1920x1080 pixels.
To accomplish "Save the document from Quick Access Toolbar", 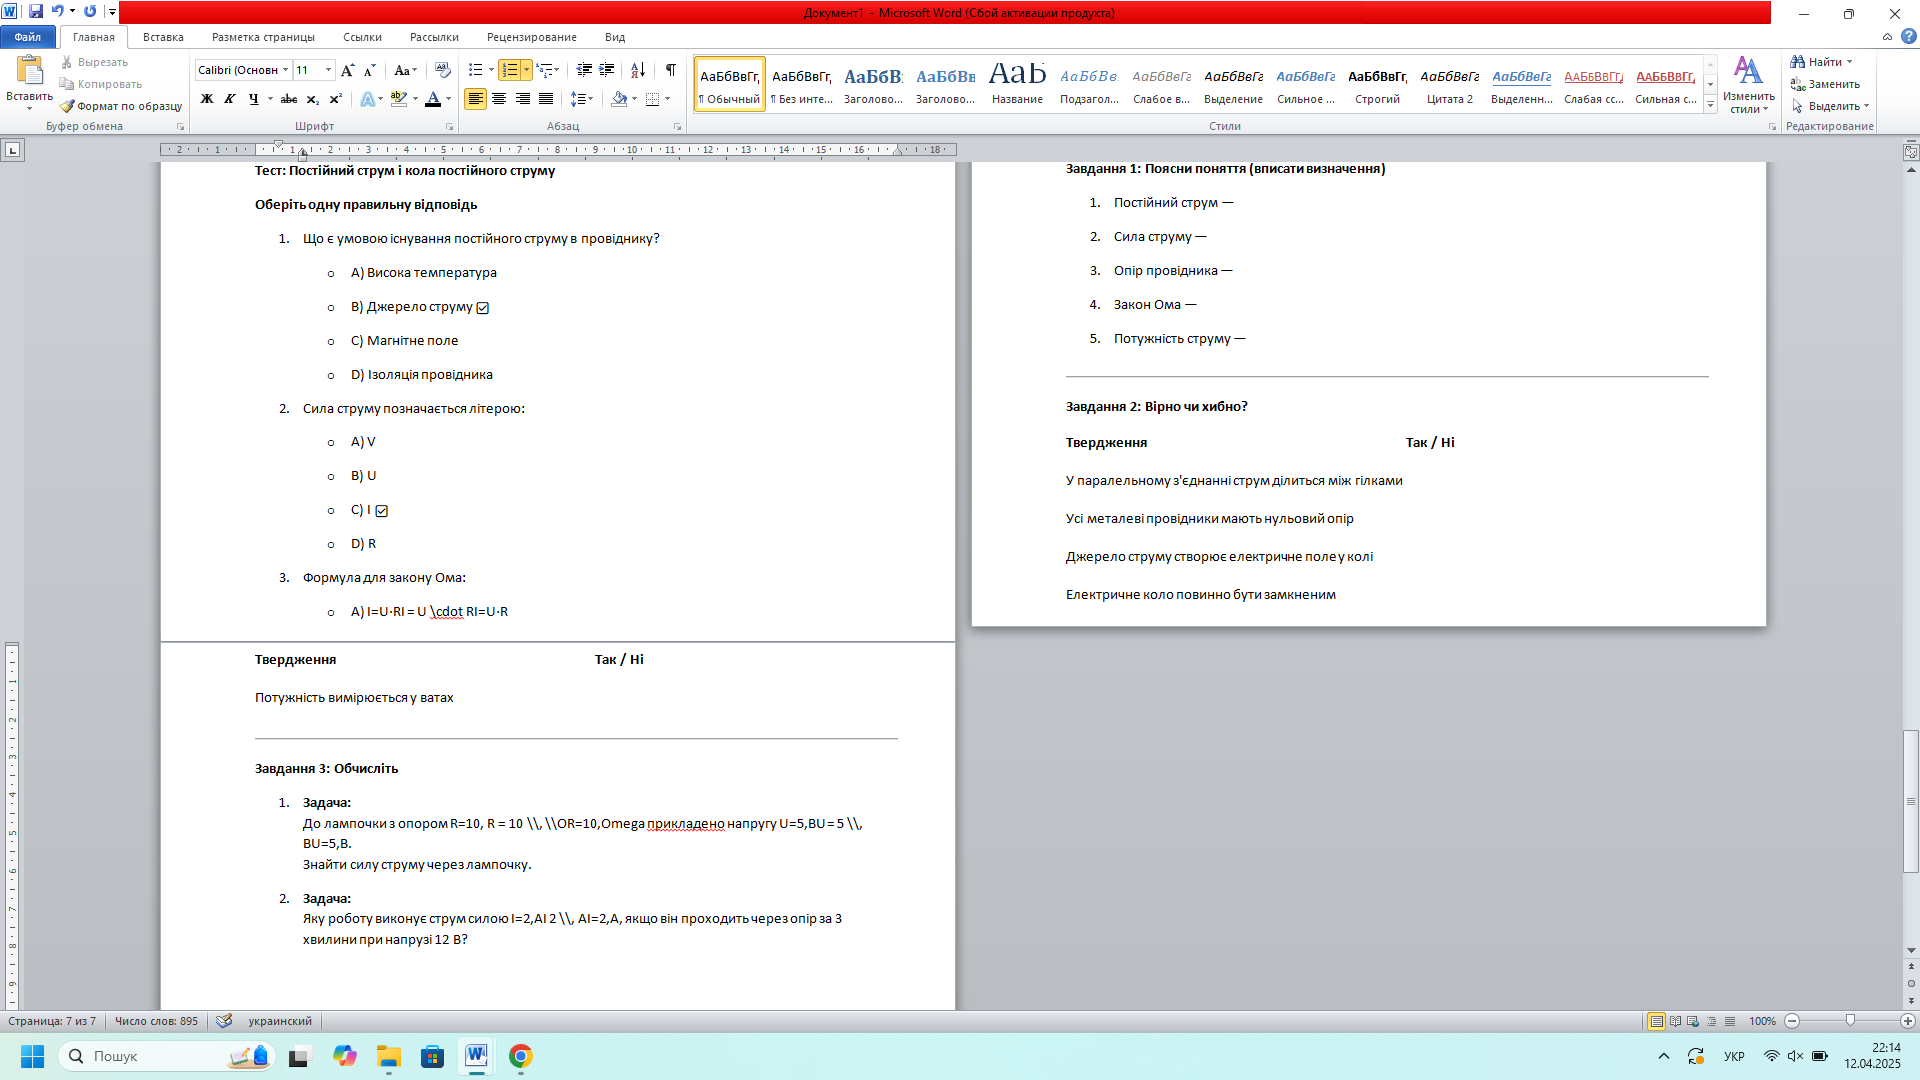I will pyautogui.click(x=36, y=12).
